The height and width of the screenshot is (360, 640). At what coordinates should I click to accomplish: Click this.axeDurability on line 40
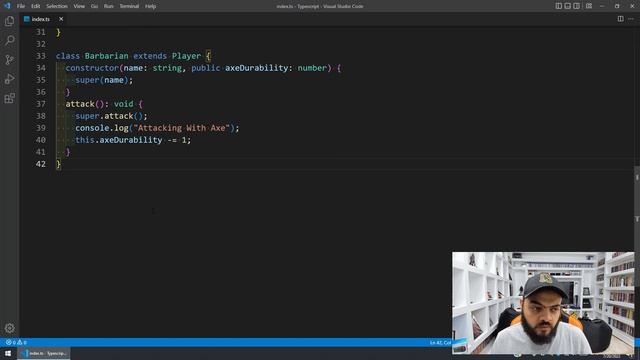pos(119,140)
